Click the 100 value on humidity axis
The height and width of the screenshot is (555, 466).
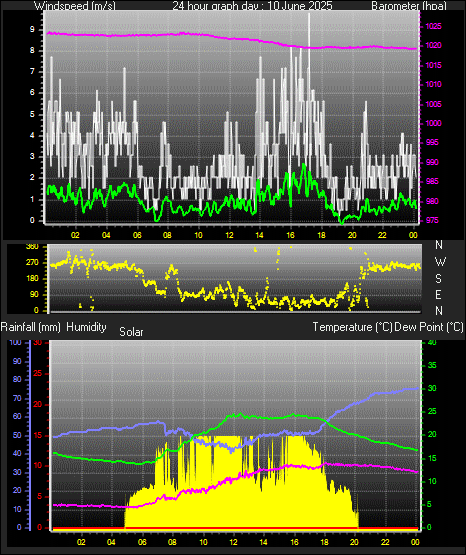16,343
